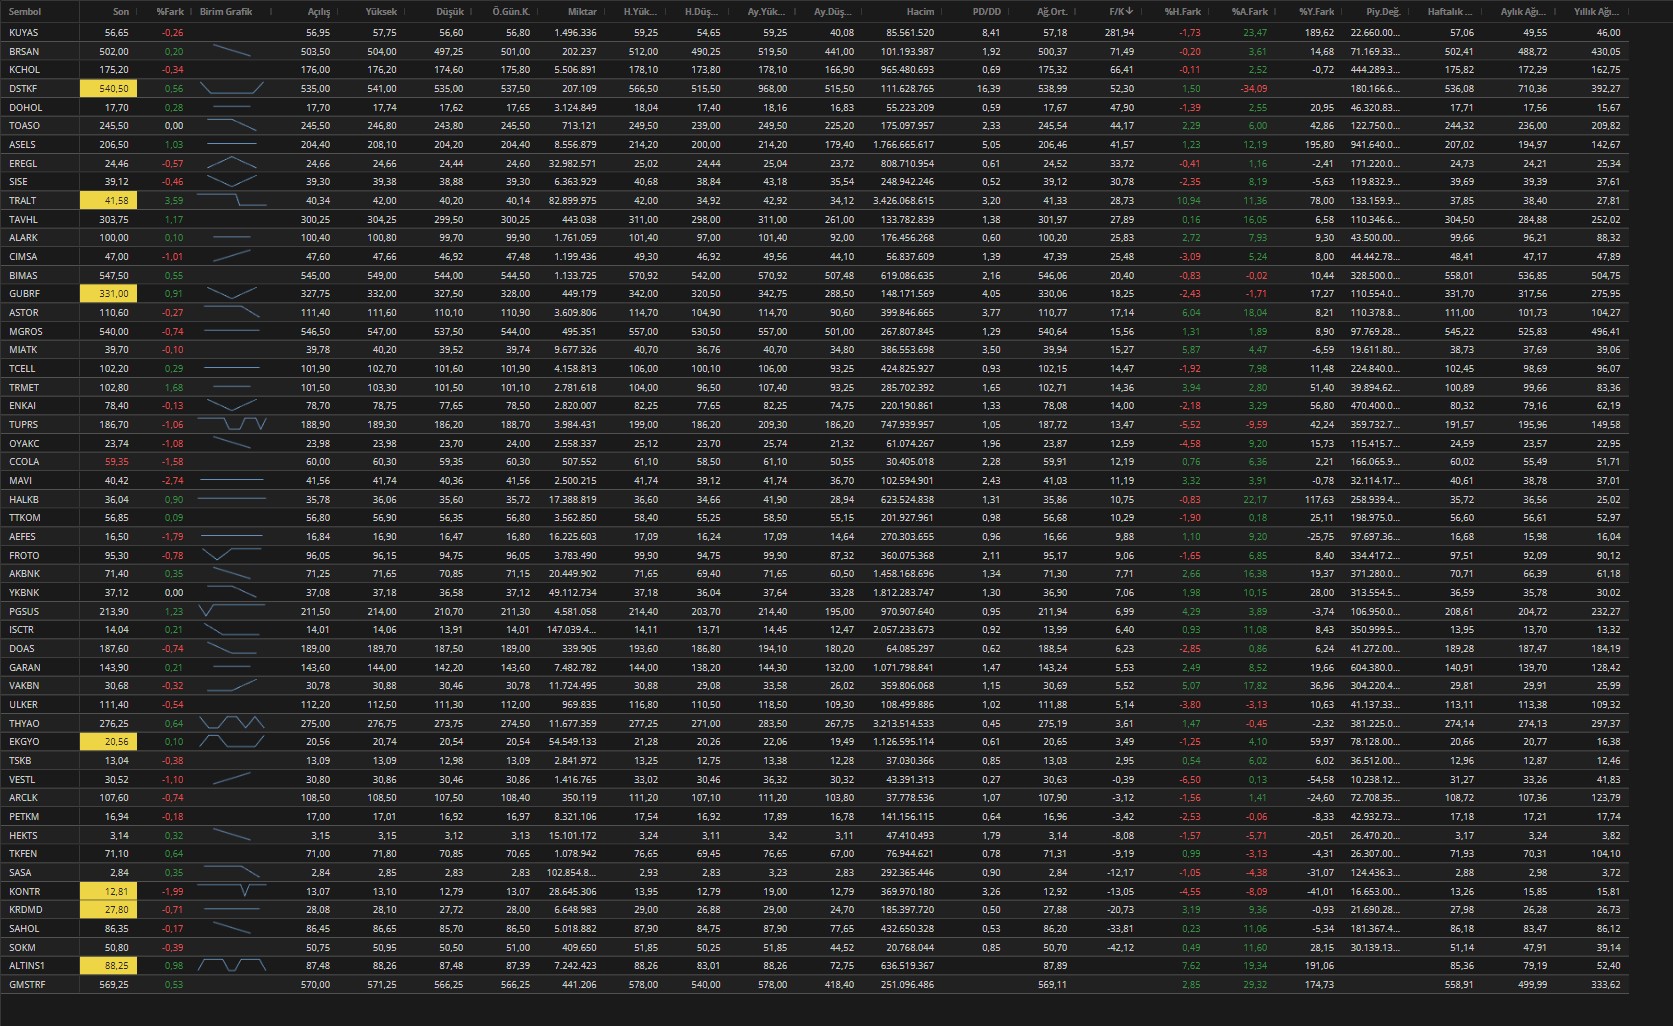1673x1026 pixels.
Task: Select the highlighted 27,80 price of KRDMD
Action: coord(108,910)
